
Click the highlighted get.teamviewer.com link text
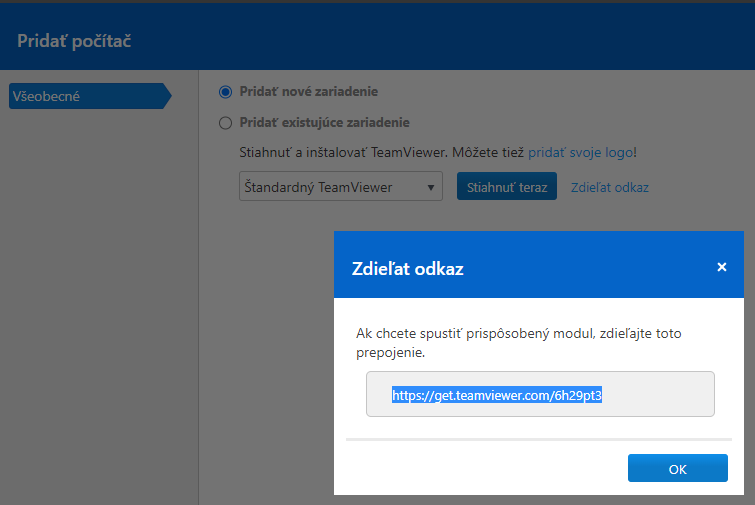496,395
